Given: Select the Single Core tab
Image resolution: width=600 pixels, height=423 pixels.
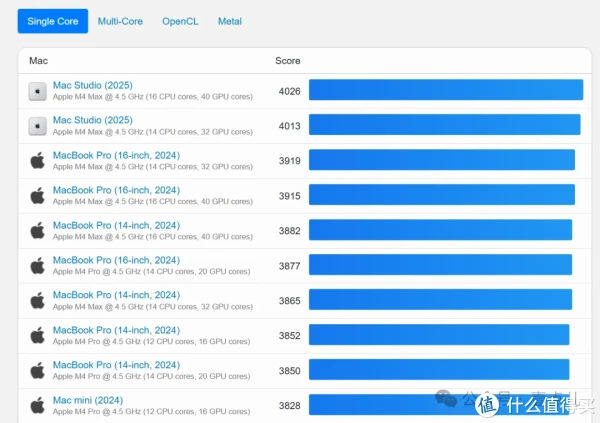Looking at the screenshot, I should point(52,21).
